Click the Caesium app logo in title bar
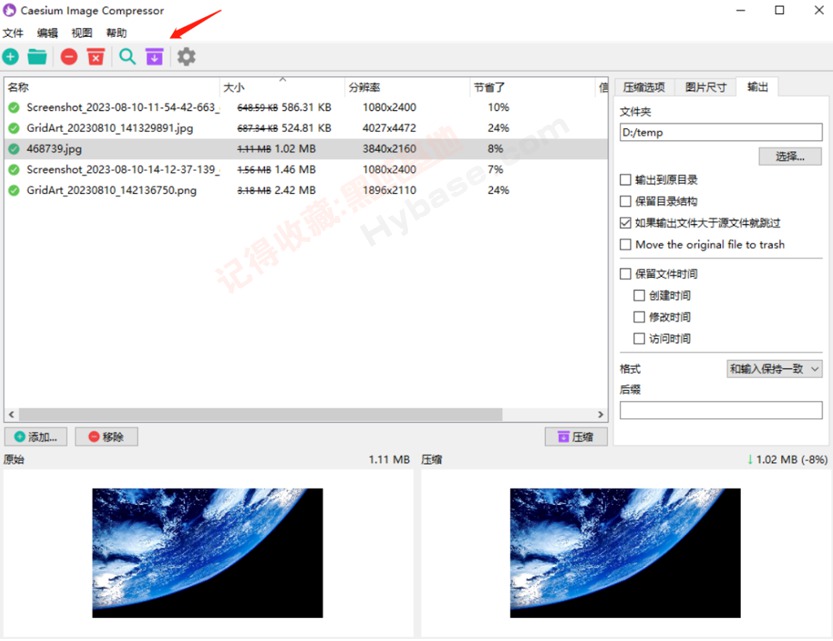 point(10,10)
